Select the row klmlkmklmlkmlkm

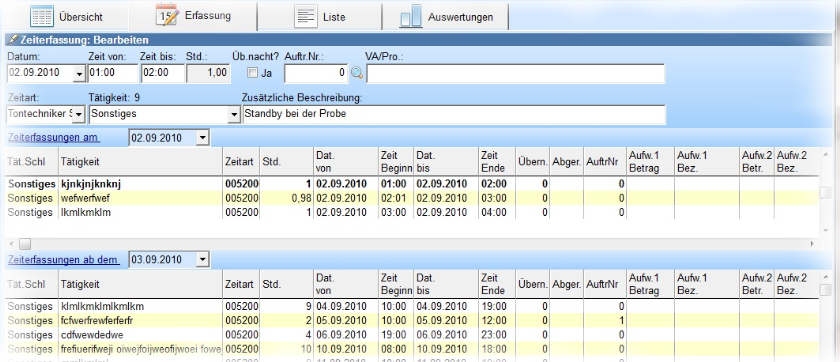pos(411,306)
